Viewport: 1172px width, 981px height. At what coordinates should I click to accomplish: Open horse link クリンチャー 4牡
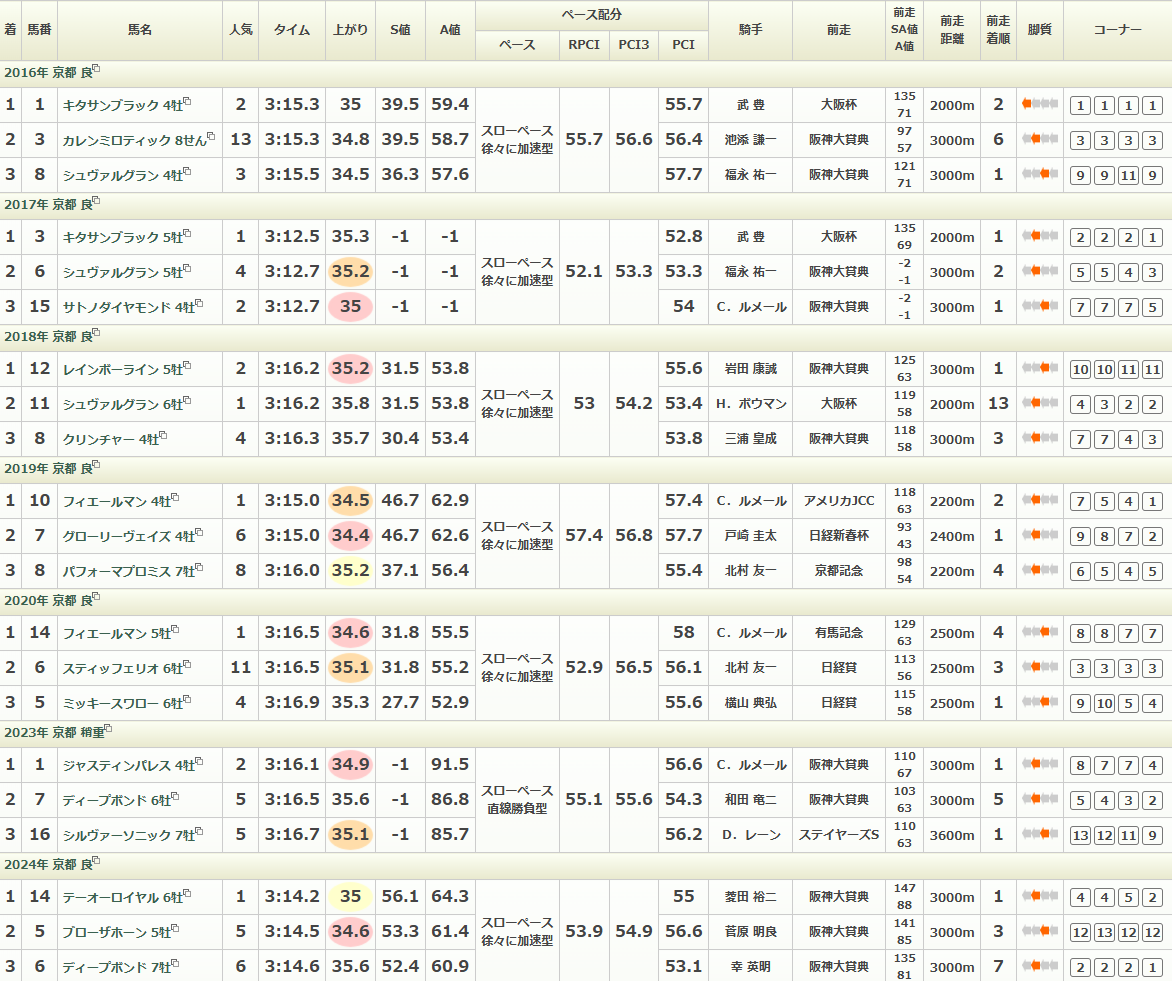click(110, 439)
